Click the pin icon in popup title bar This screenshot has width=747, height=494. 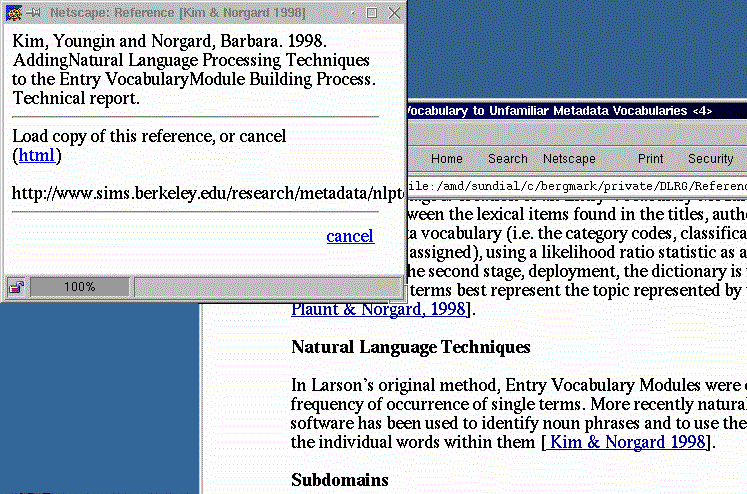[x=33, y=13]
